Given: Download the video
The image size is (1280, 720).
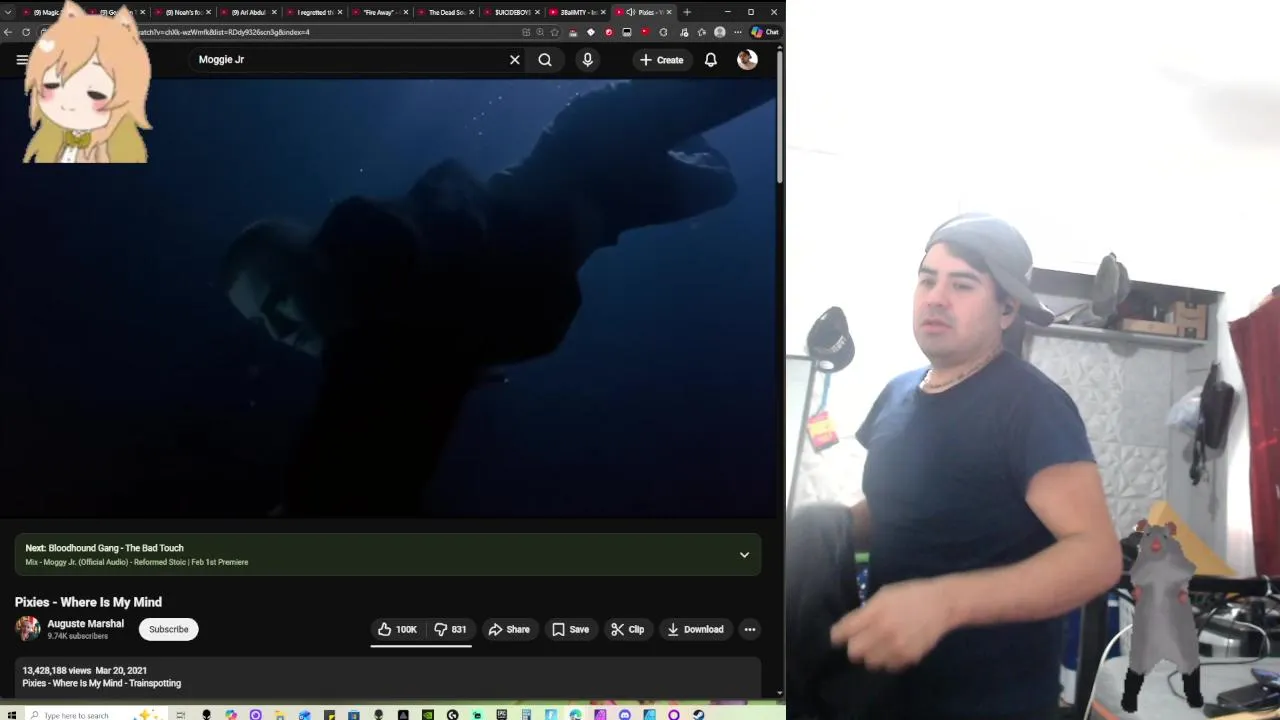Looking at the screenshot, I should coord(695,629).
